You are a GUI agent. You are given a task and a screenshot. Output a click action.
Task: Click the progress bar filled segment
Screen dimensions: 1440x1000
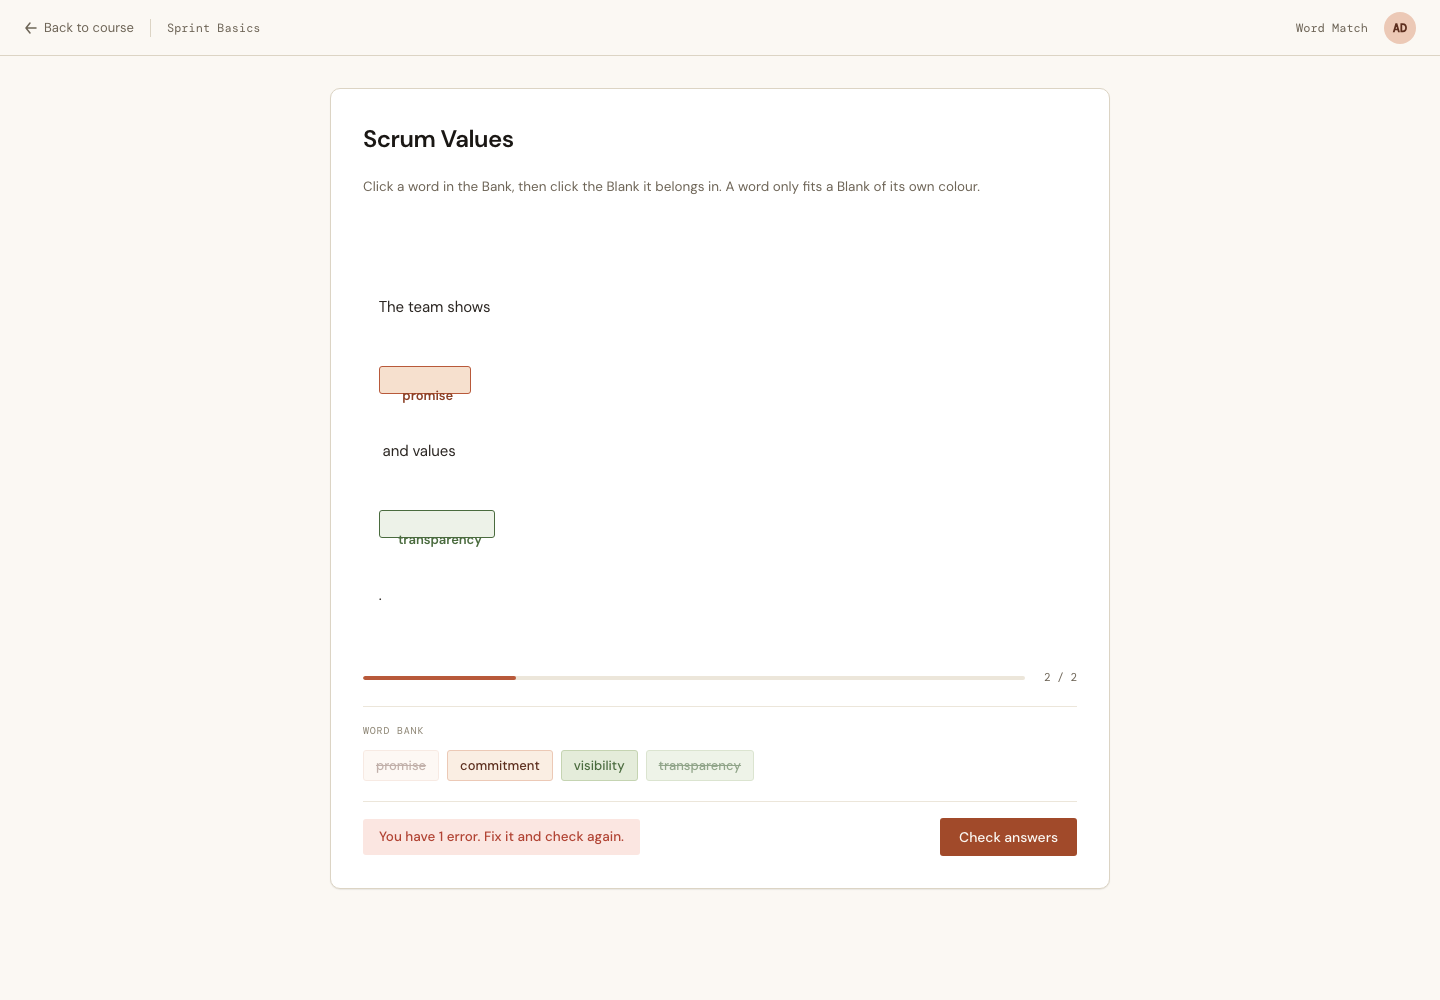(439, 678)
